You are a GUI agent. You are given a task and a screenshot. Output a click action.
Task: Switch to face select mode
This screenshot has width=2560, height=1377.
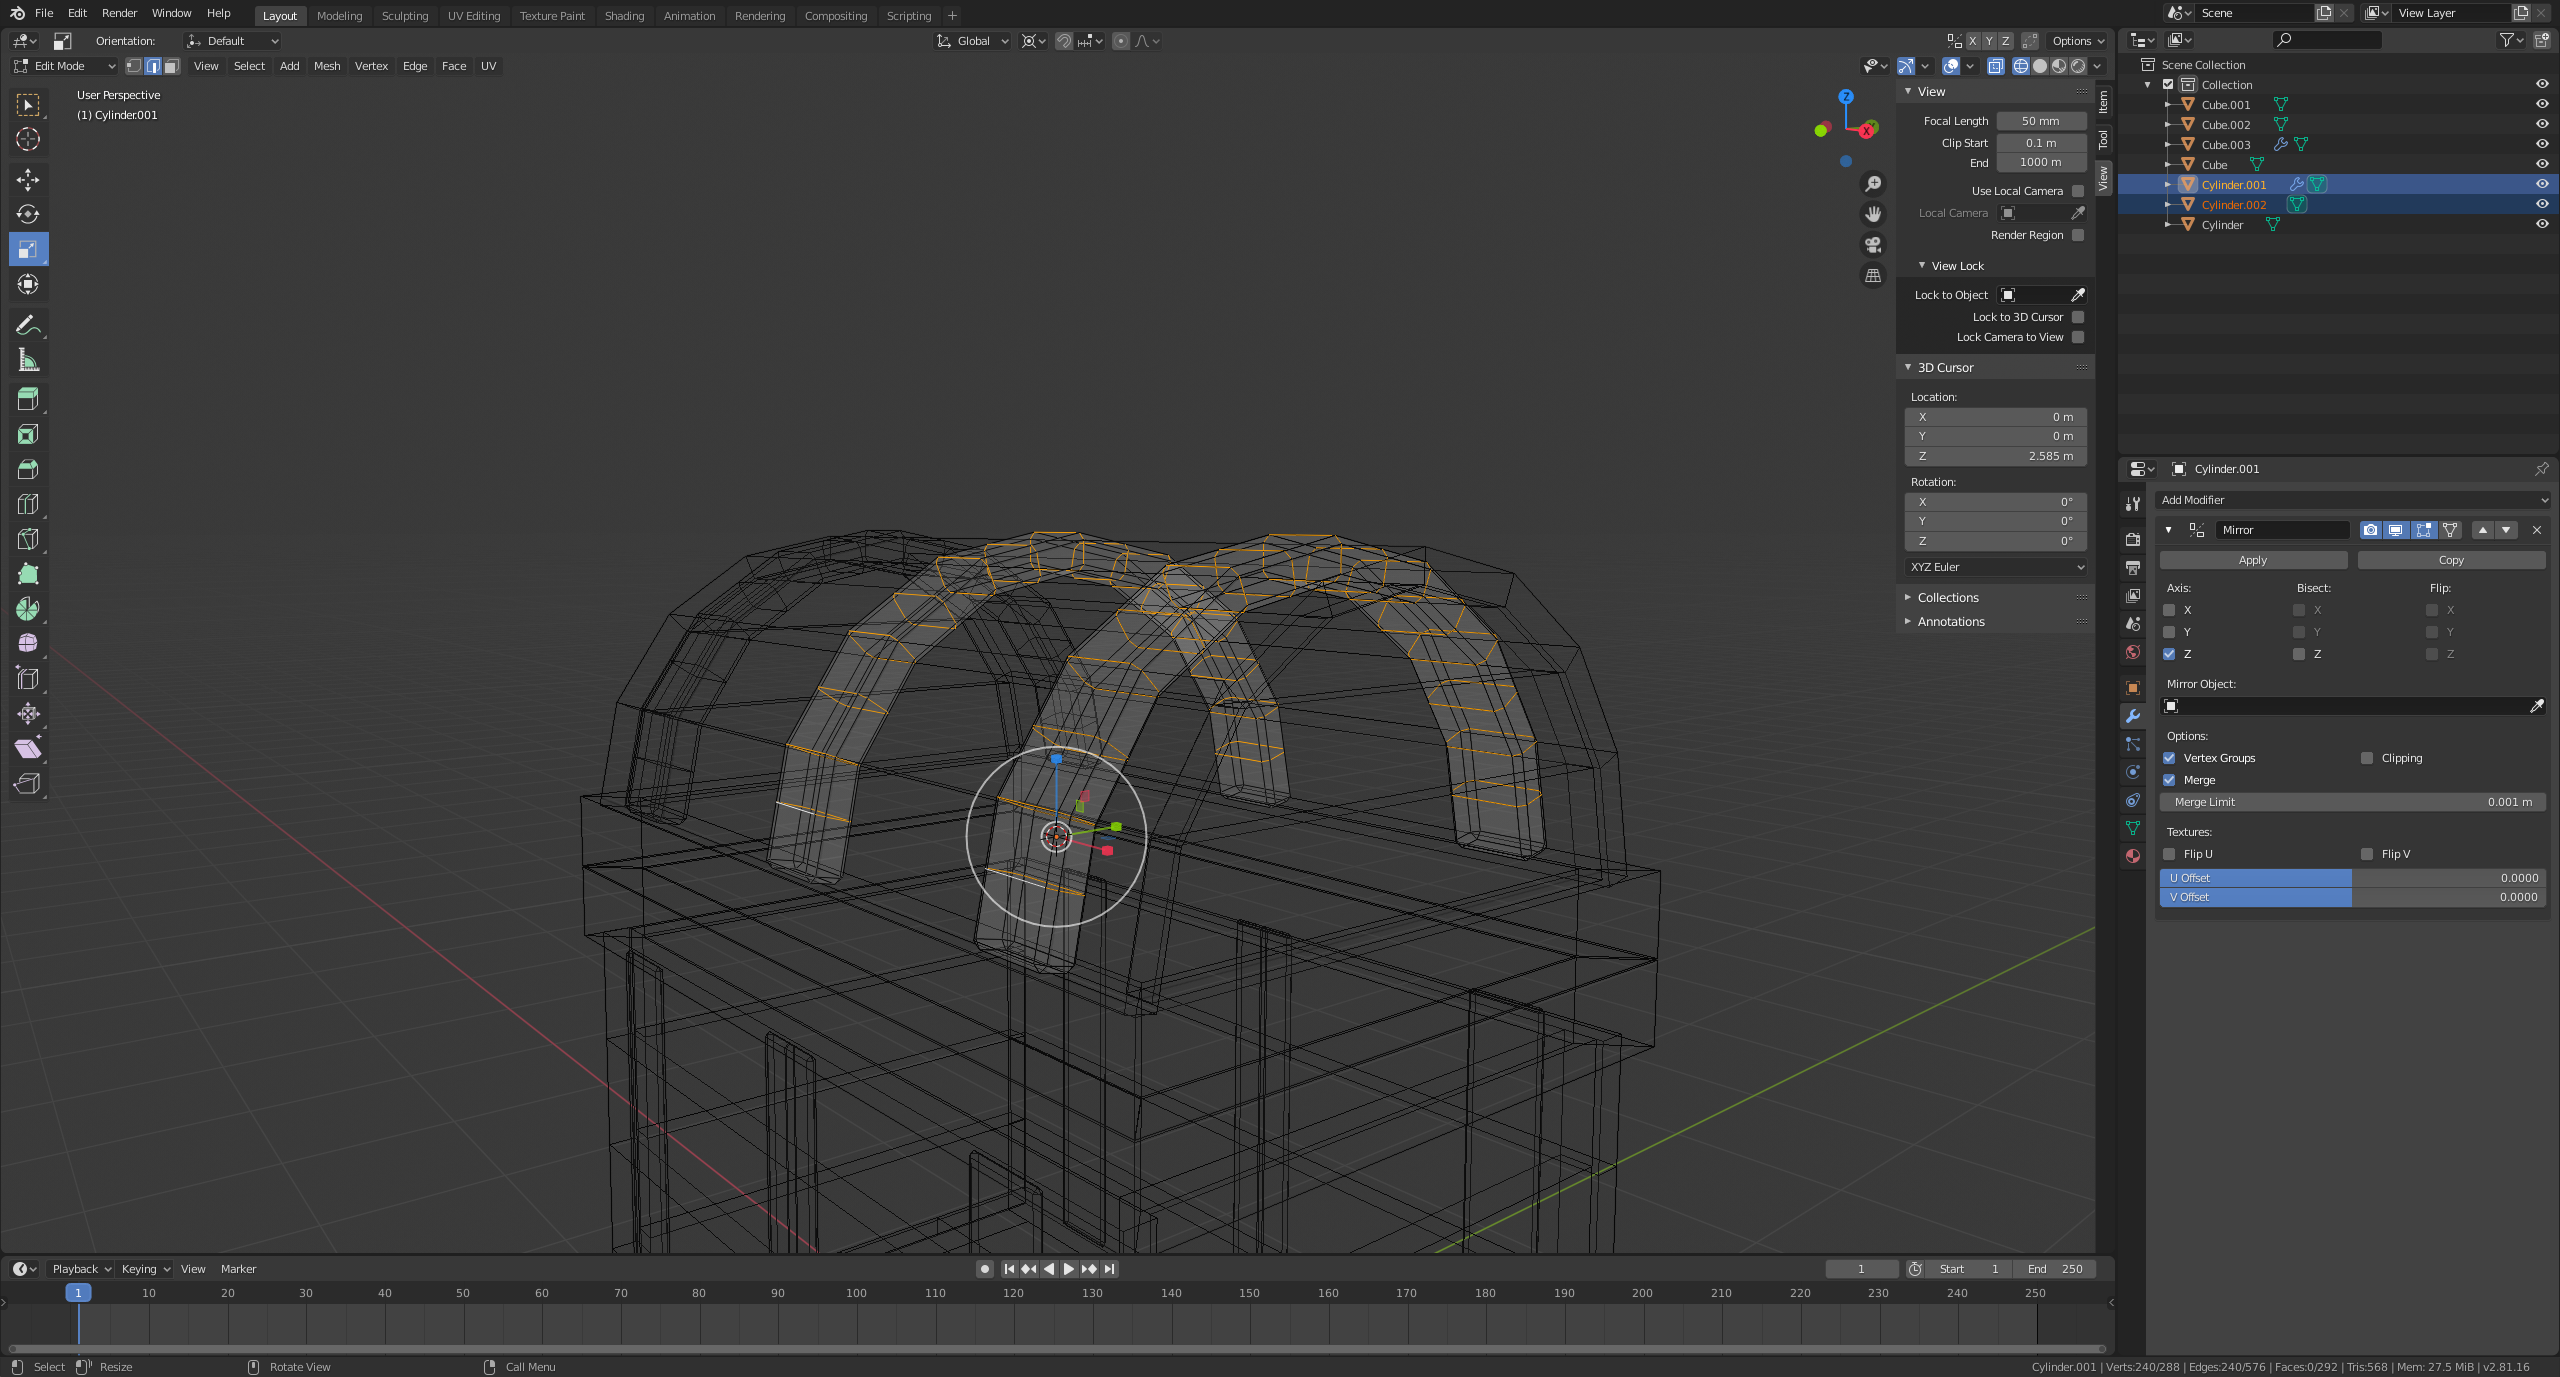[172, 66]
